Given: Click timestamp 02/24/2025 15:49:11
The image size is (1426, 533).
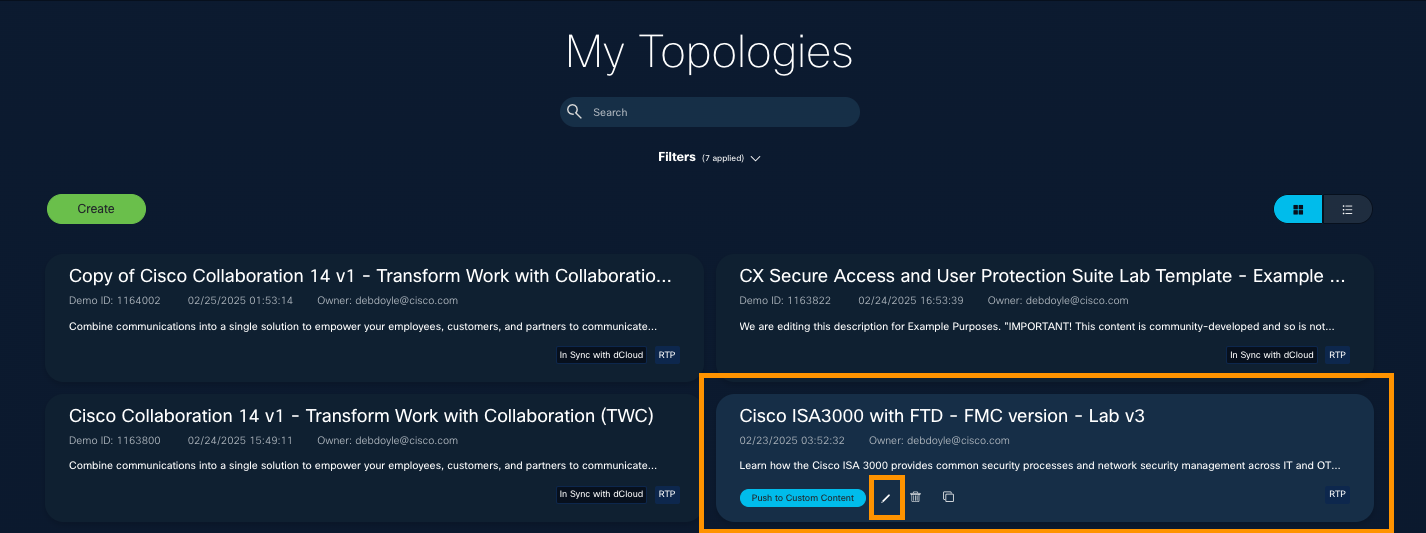Looking at the screenshot, I should pyautogui.click(x=240, y=440).
